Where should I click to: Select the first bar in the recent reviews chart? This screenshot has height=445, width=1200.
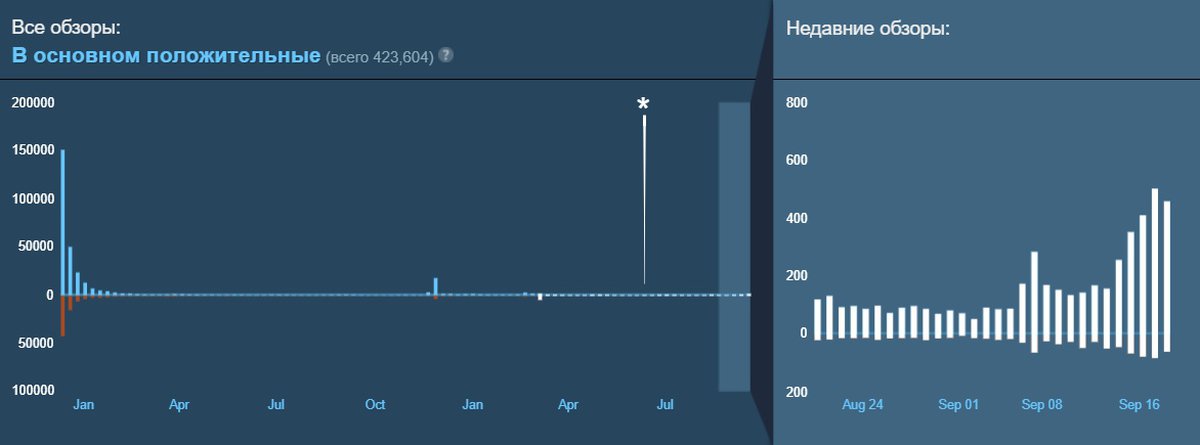click(817, 316)
